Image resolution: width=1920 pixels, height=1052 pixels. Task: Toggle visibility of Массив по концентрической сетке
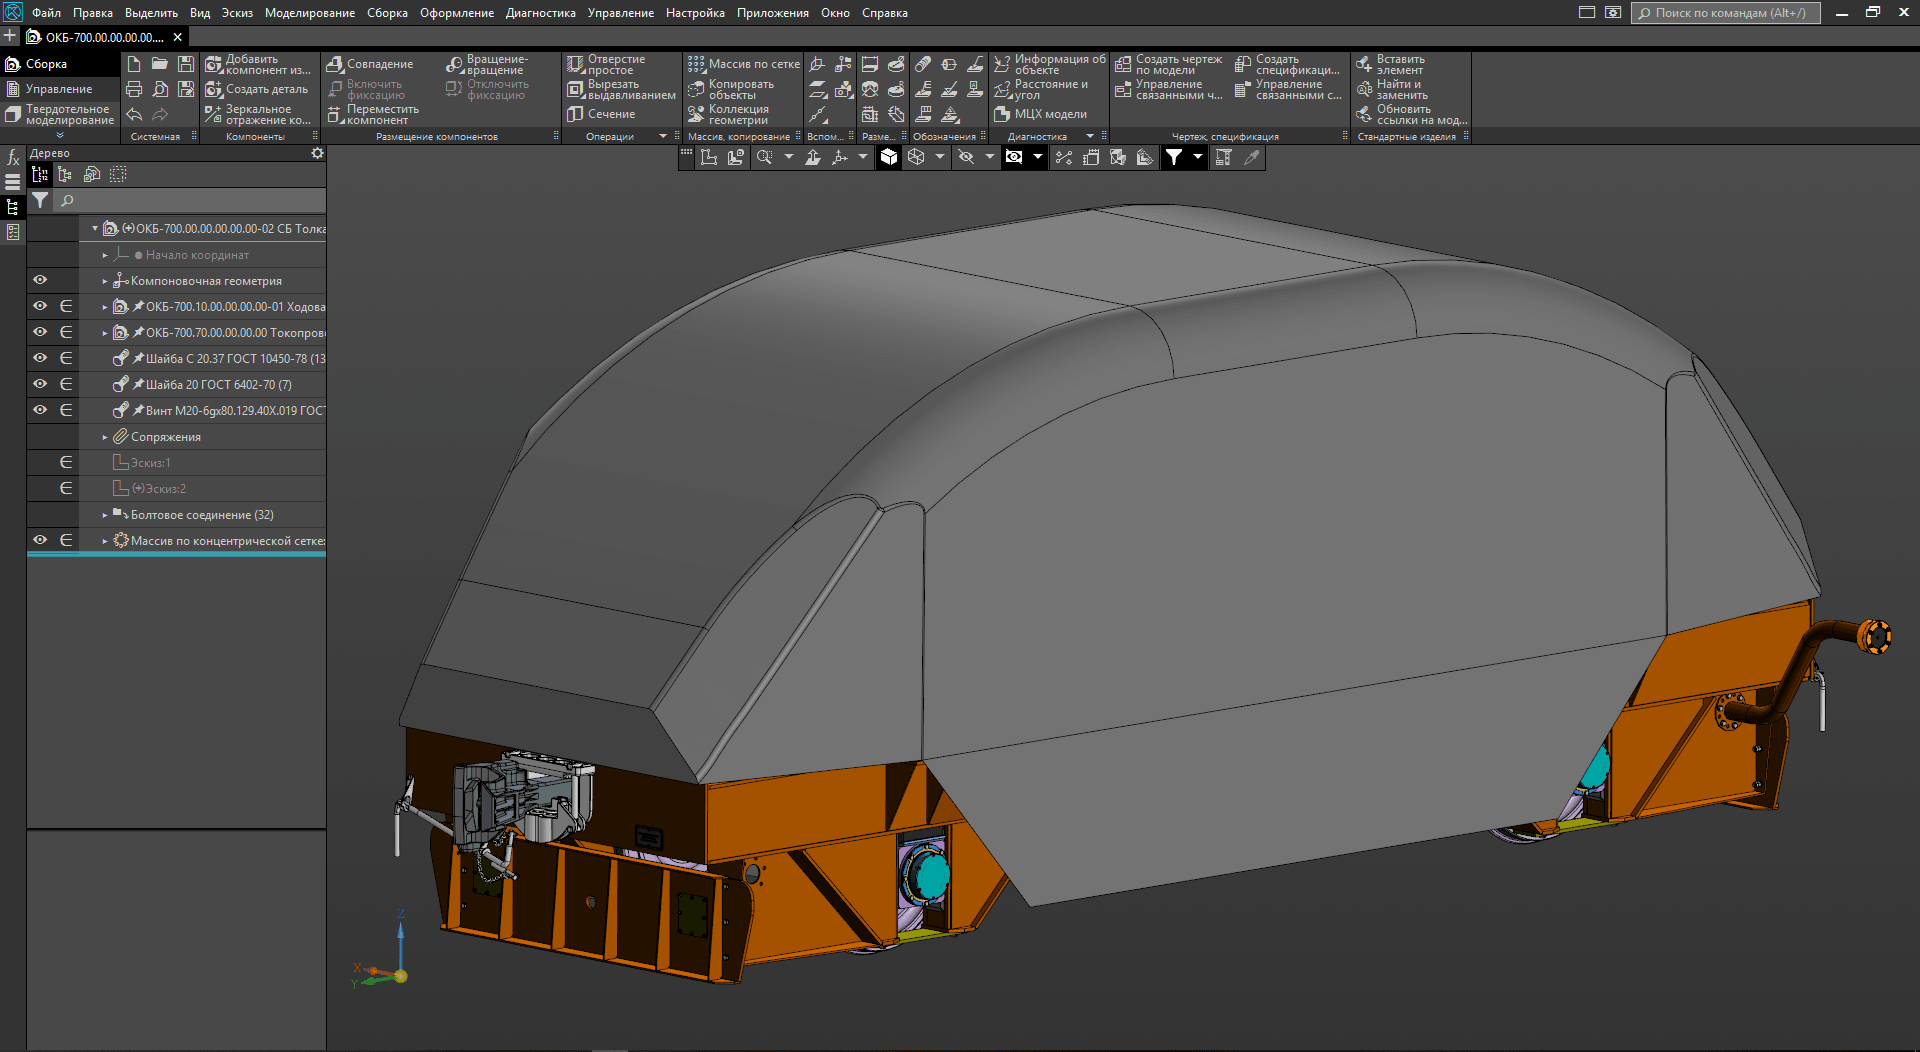[40, 540]
